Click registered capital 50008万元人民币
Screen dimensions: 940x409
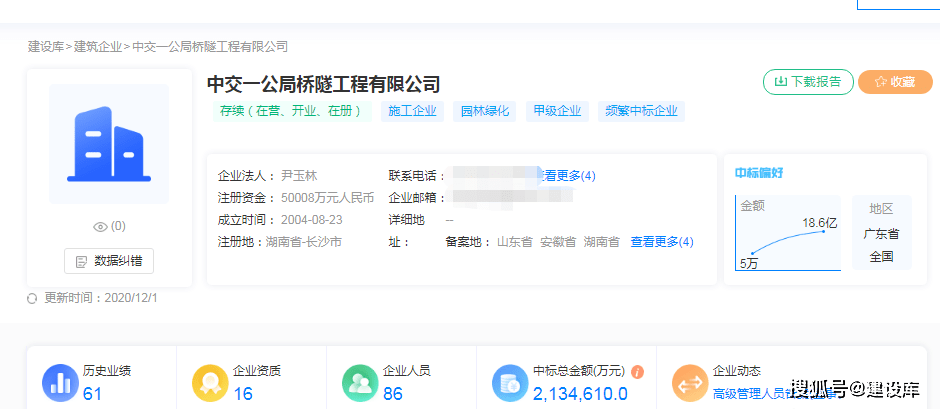pos(327,198)
